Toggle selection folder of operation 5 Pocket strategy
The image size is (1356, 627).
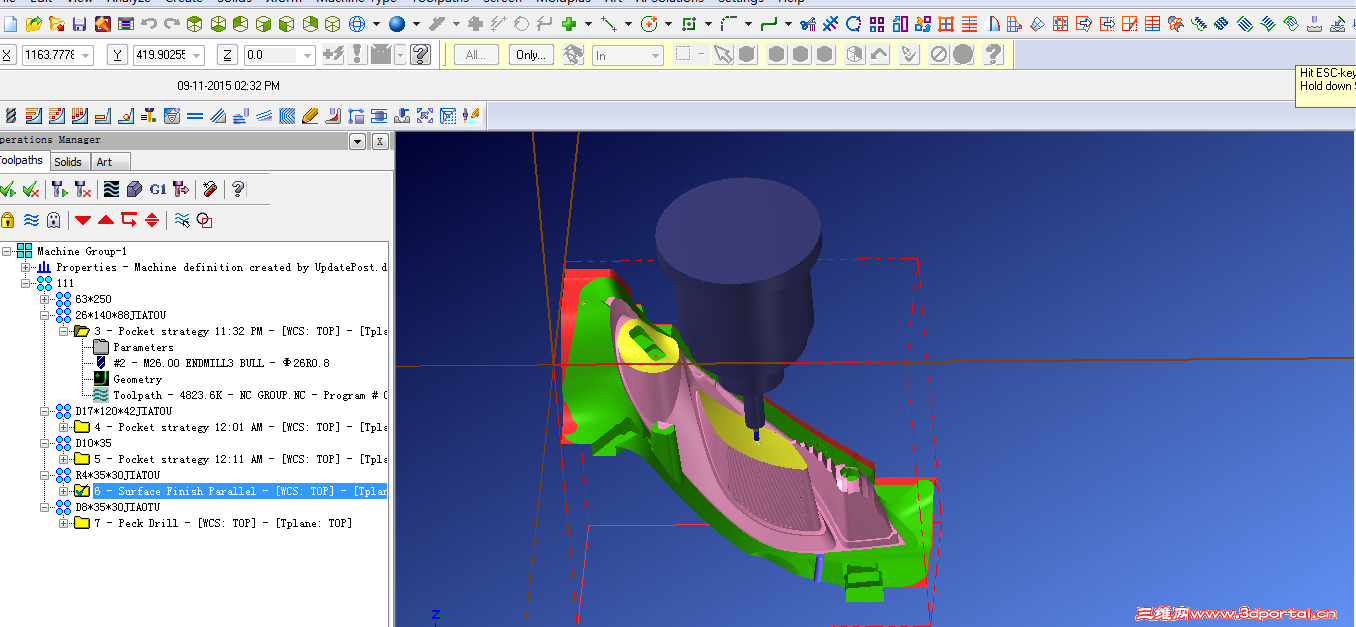tap(82, 459)
